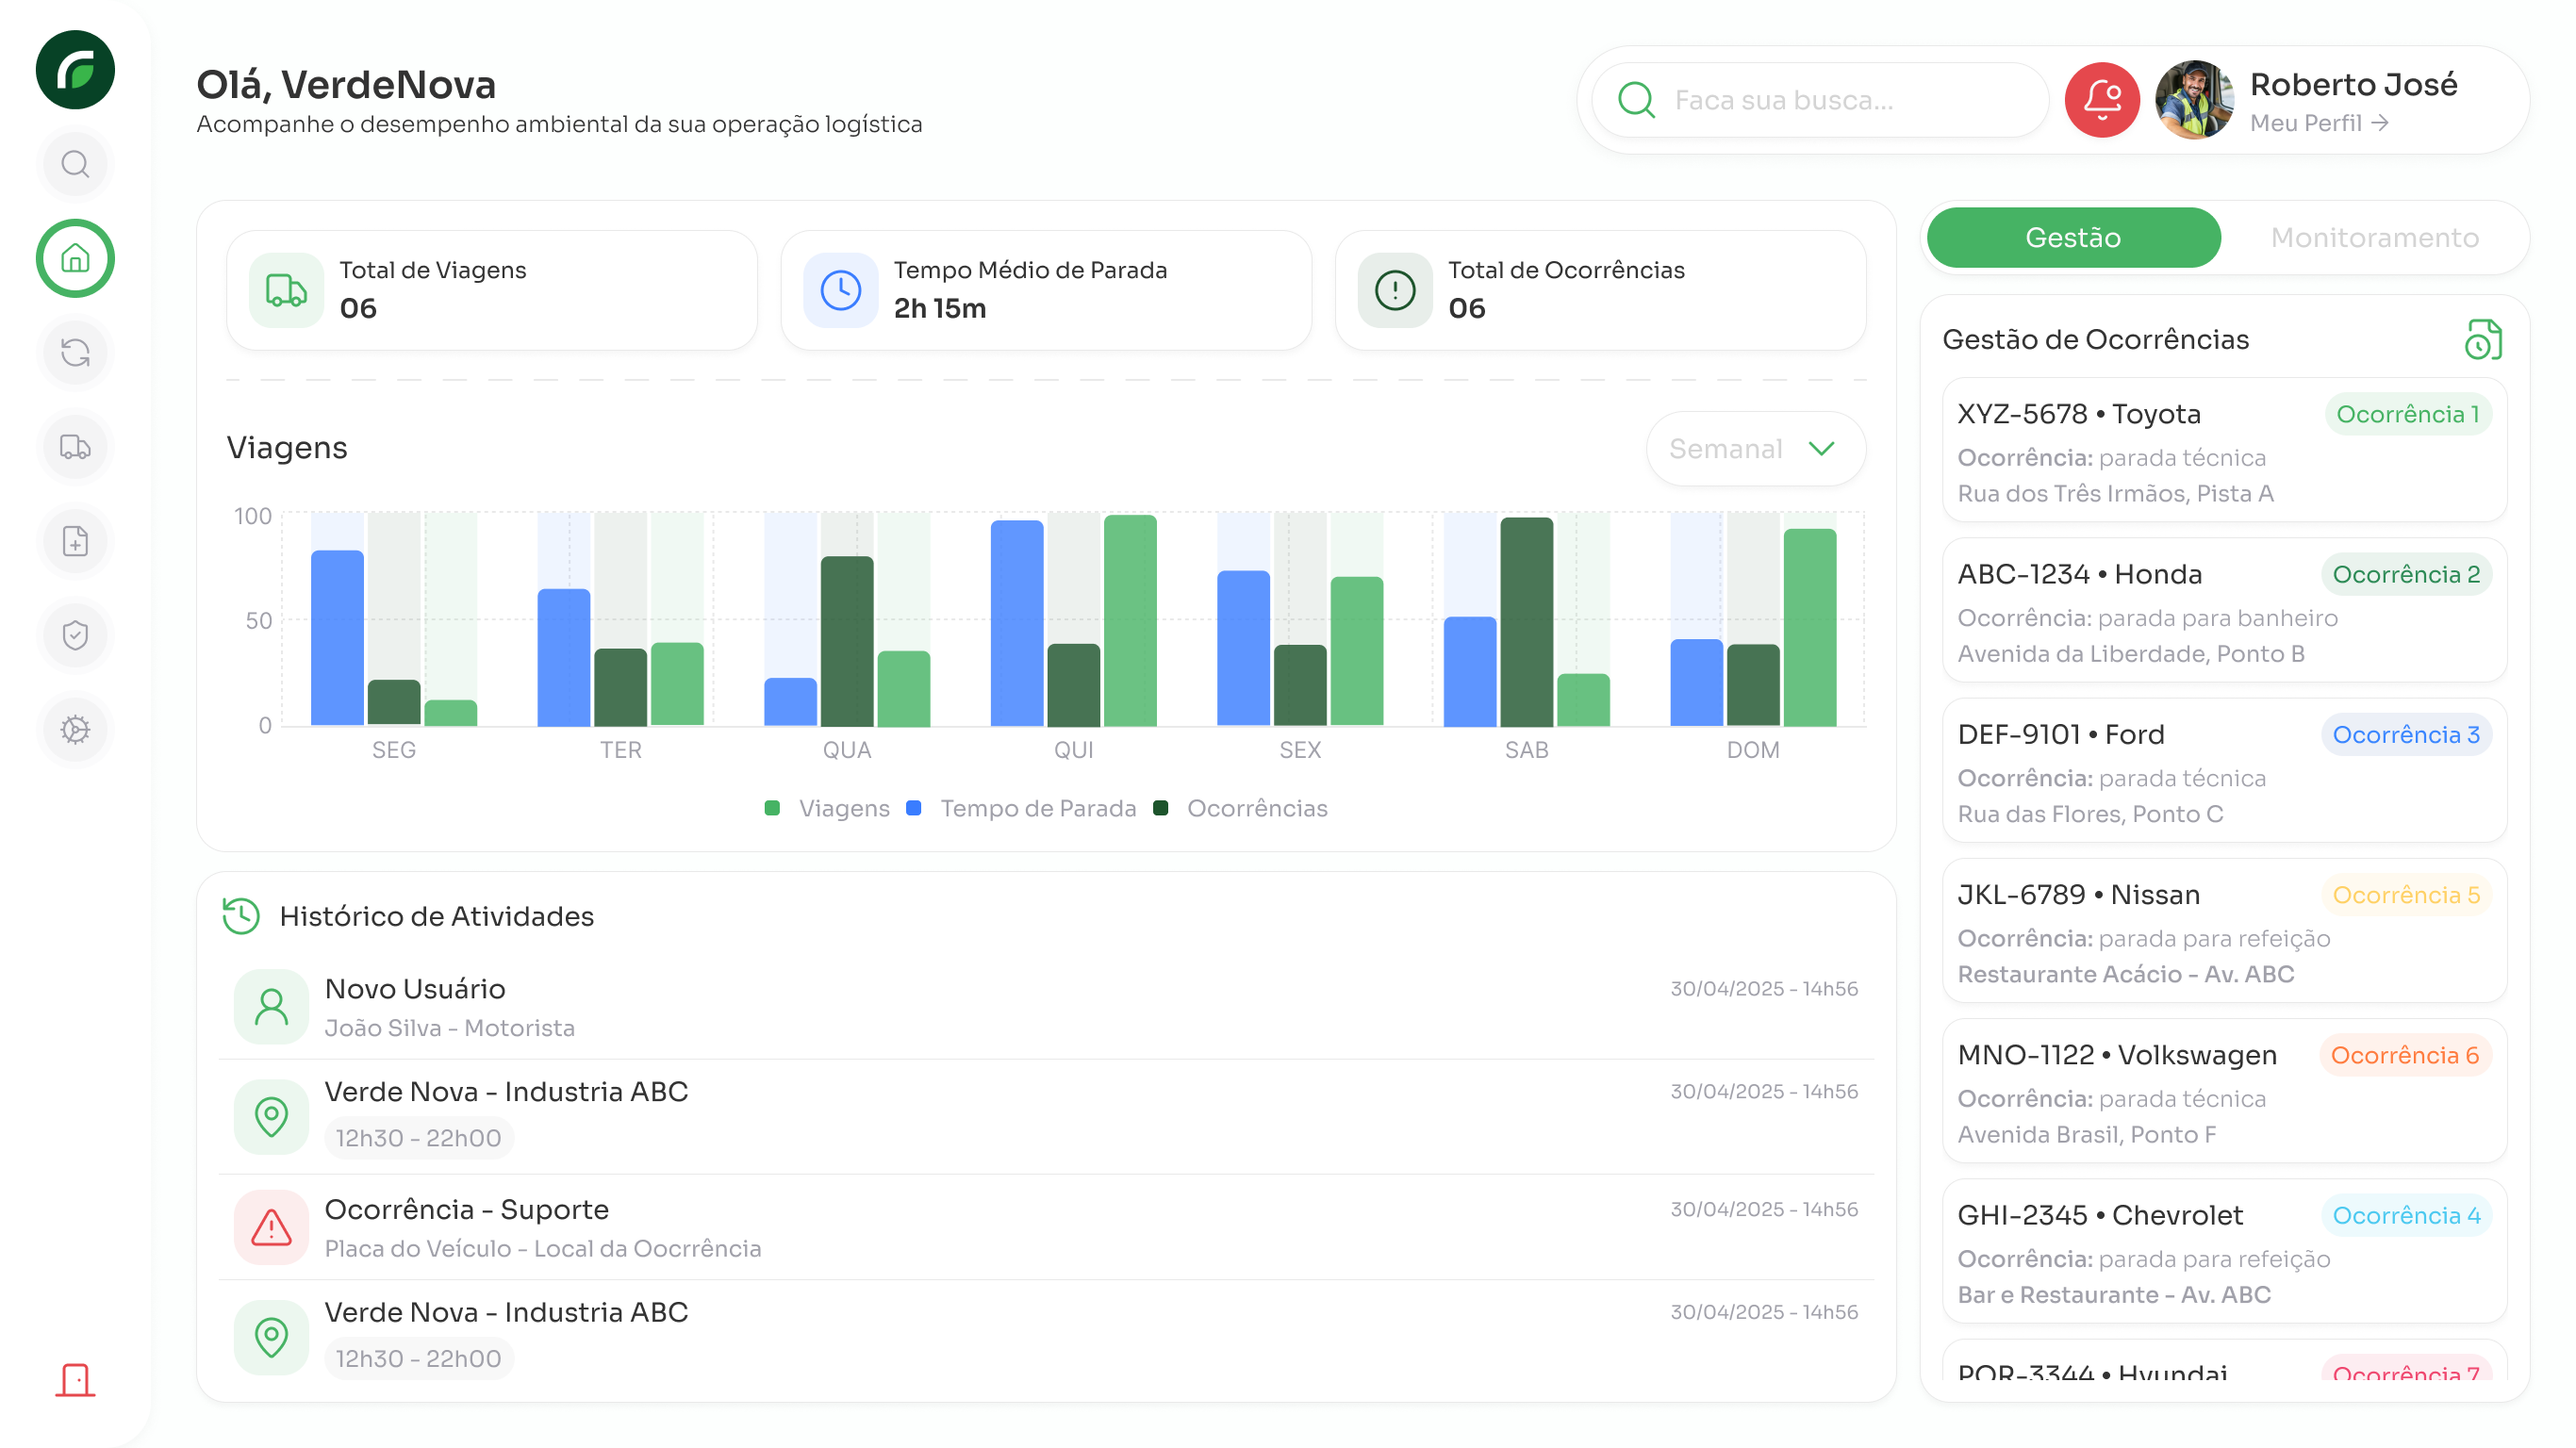Image resolution: width=2576 pixels, height=1448 pixels.
Task: Expand the Semanal period dropdown
Action: click(1755, 449)
